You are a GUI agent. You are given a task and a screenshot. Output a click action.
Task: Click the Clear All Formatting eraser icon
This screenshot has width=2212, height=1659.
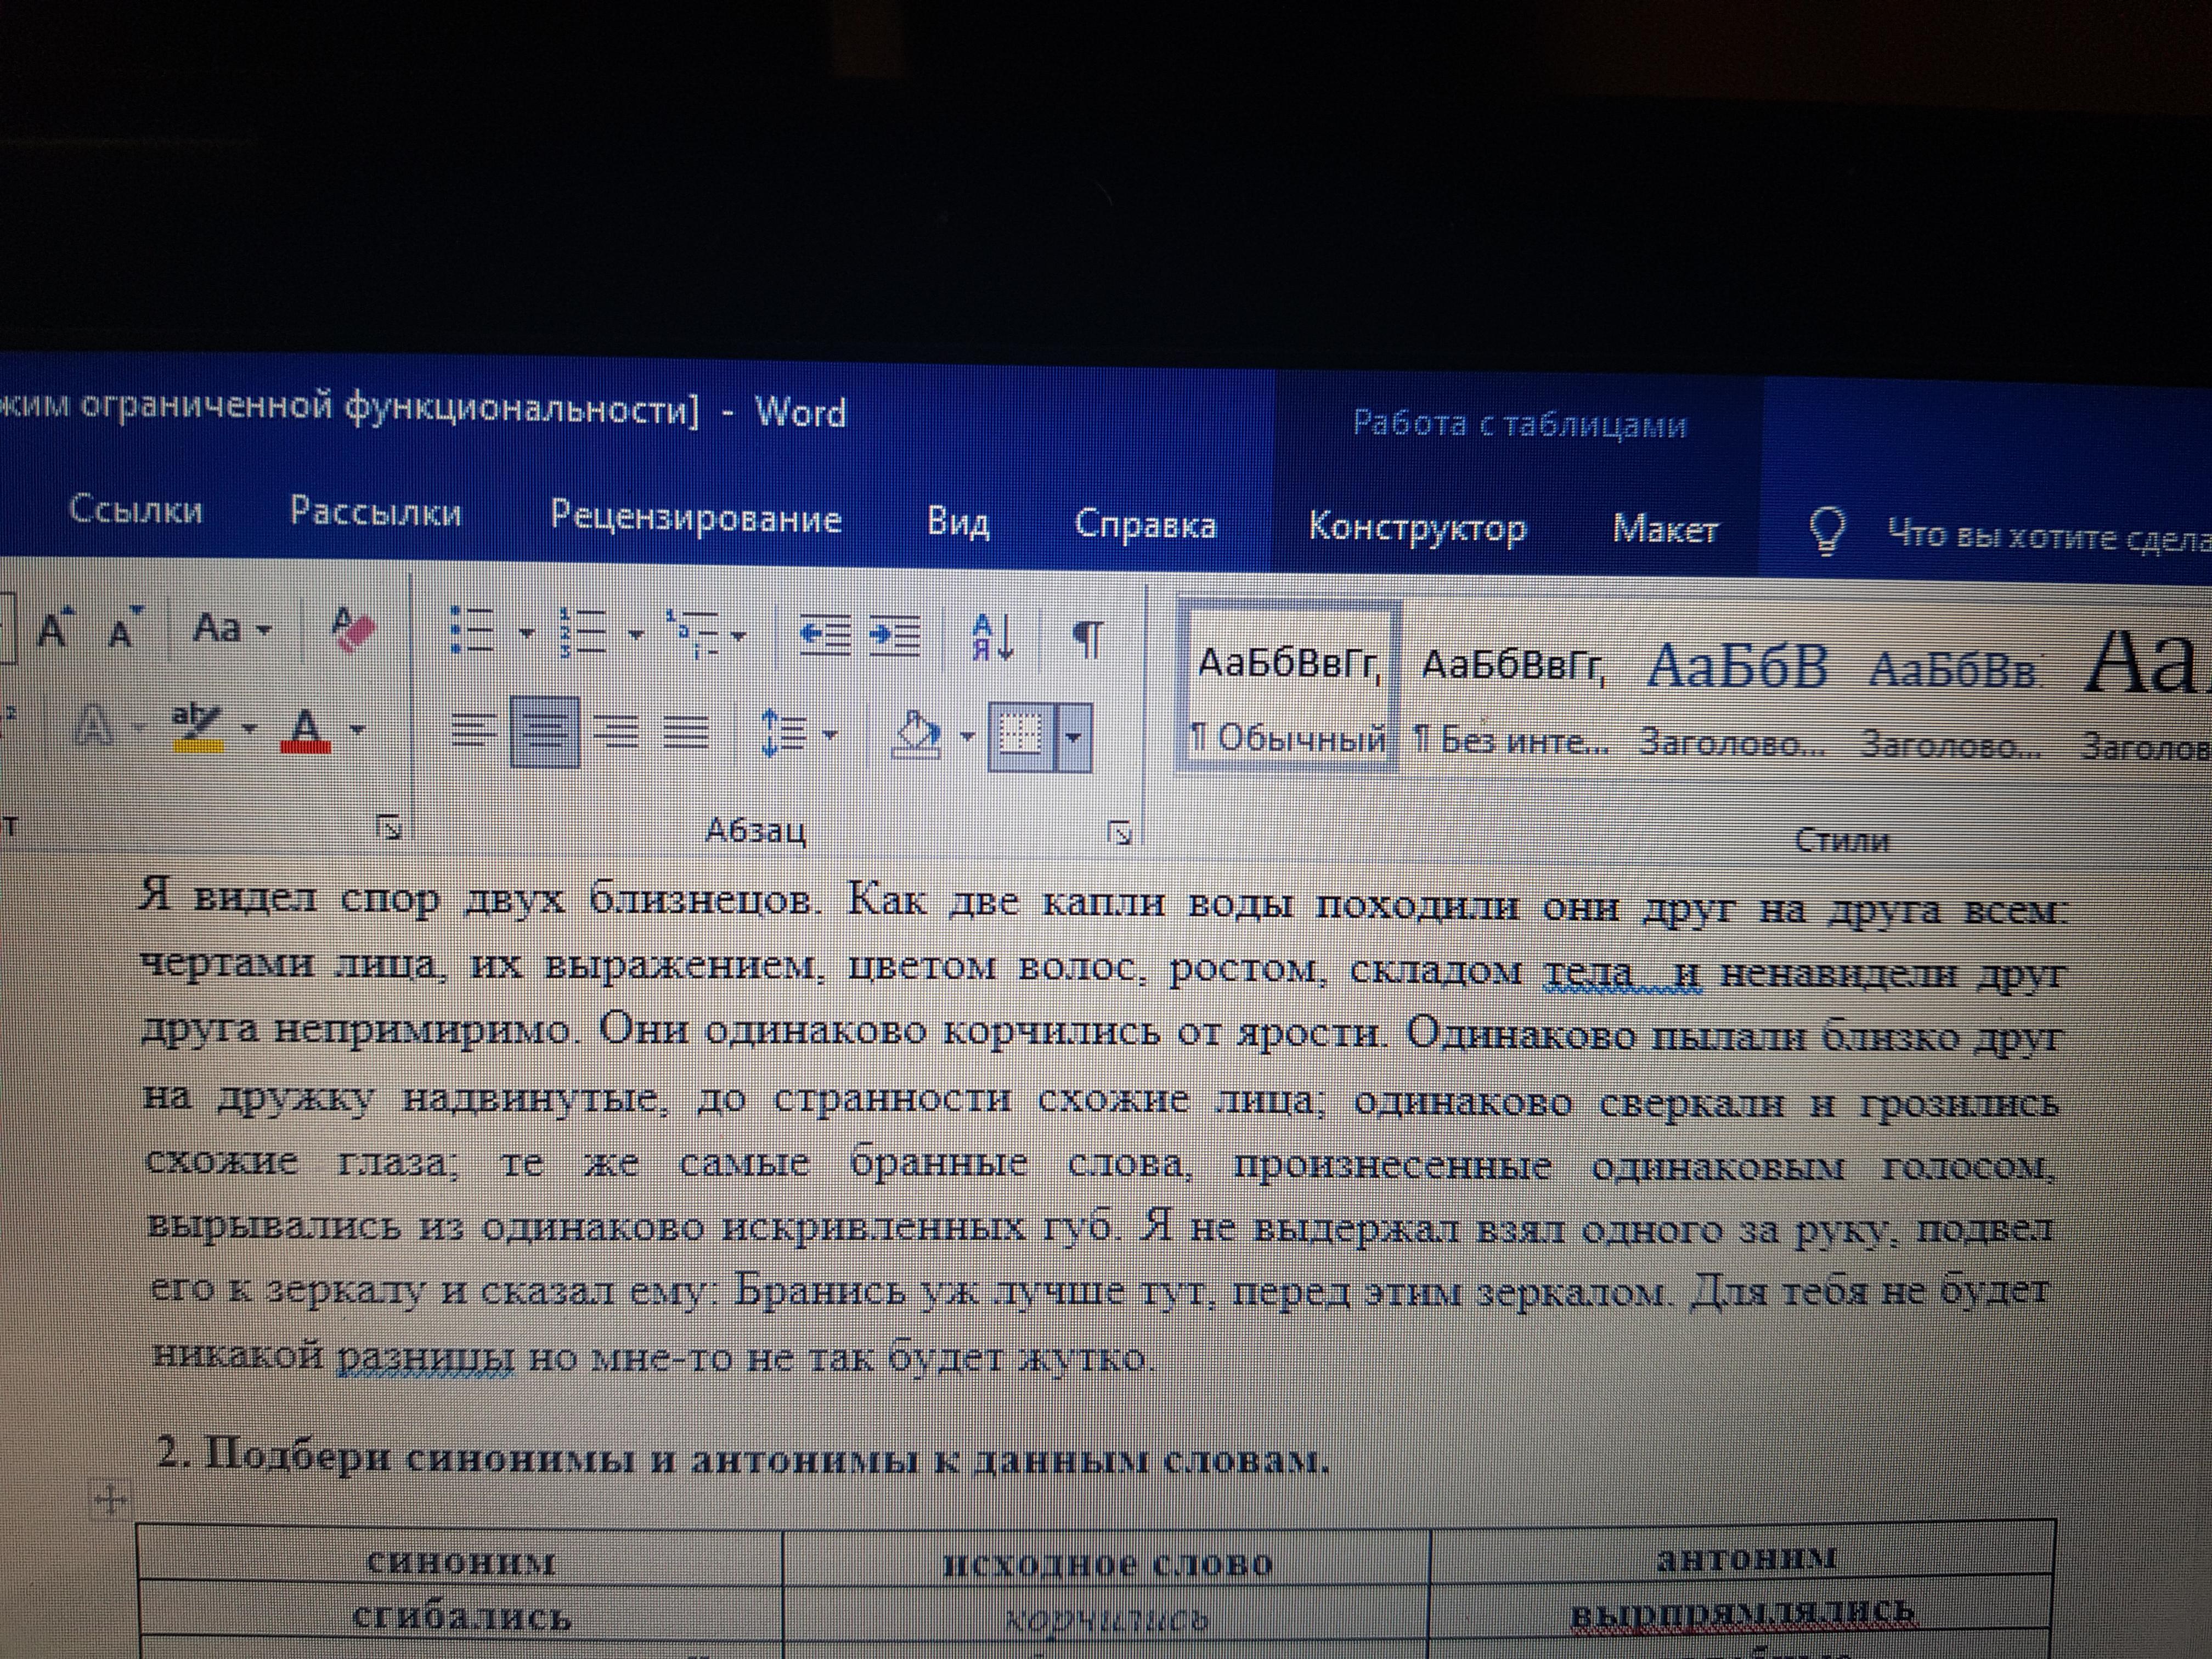(353, 630)
